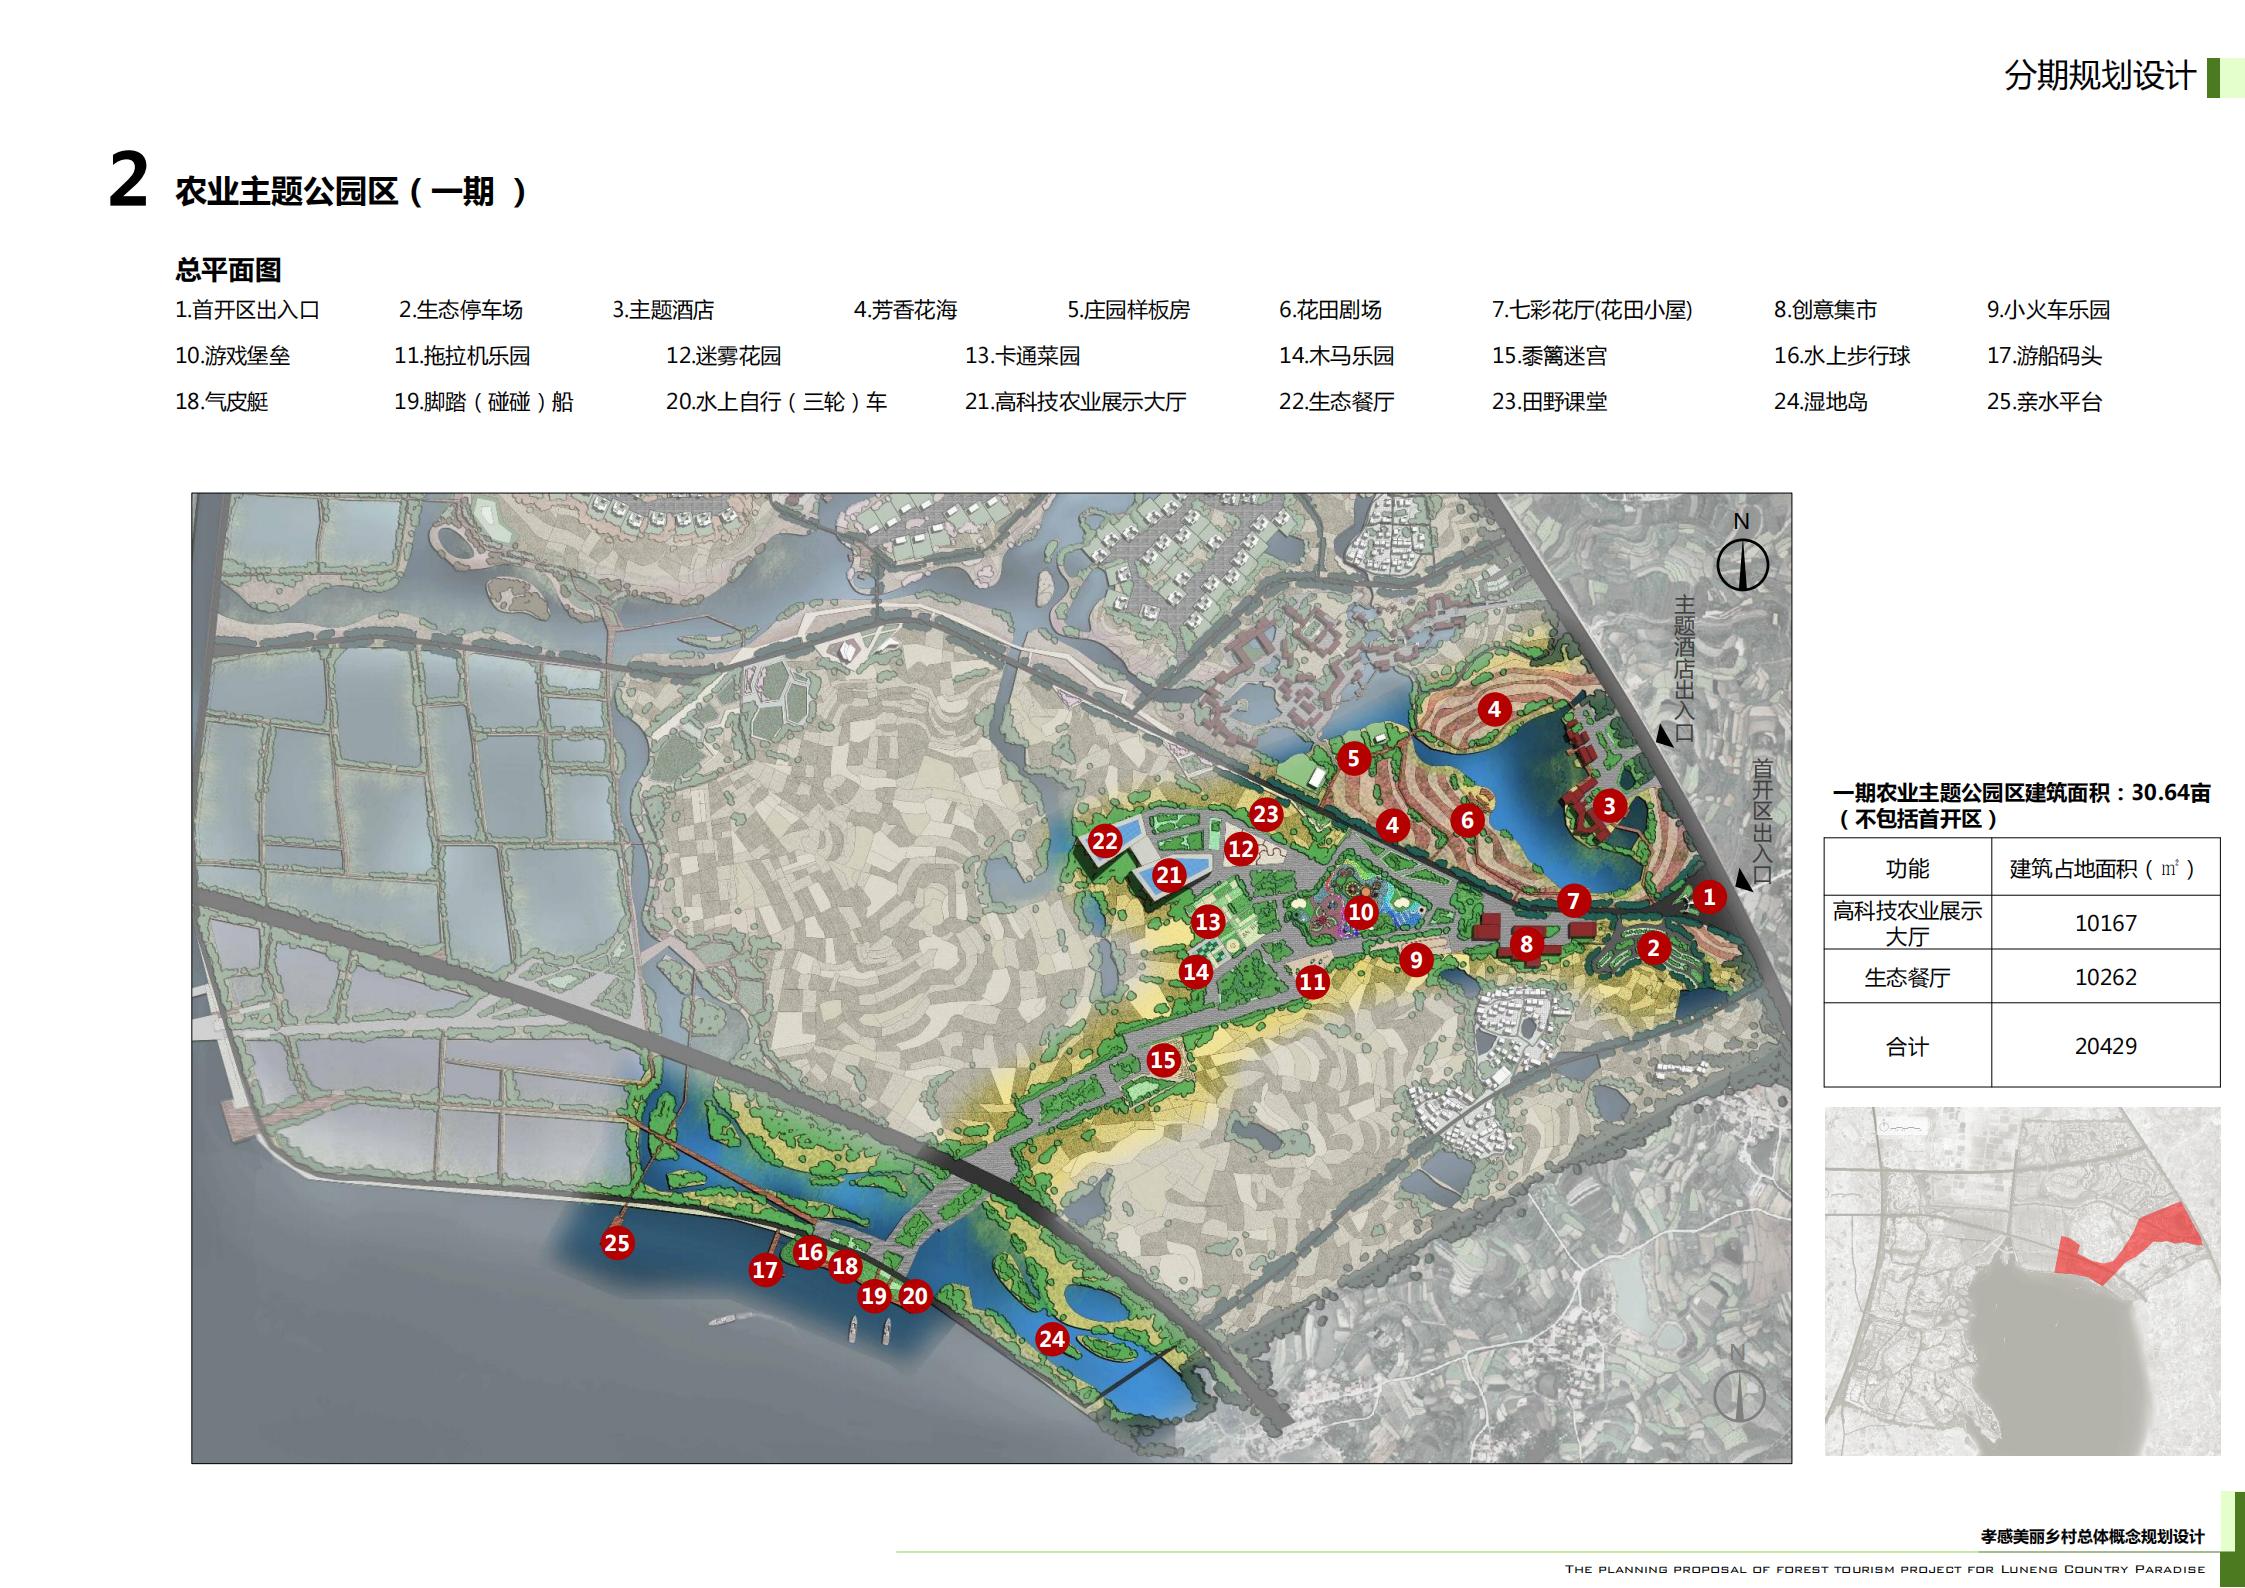Click red map marker number 16
Image resolution: width=2245 pixels, height=1588 pixels.
point(809,1252)
